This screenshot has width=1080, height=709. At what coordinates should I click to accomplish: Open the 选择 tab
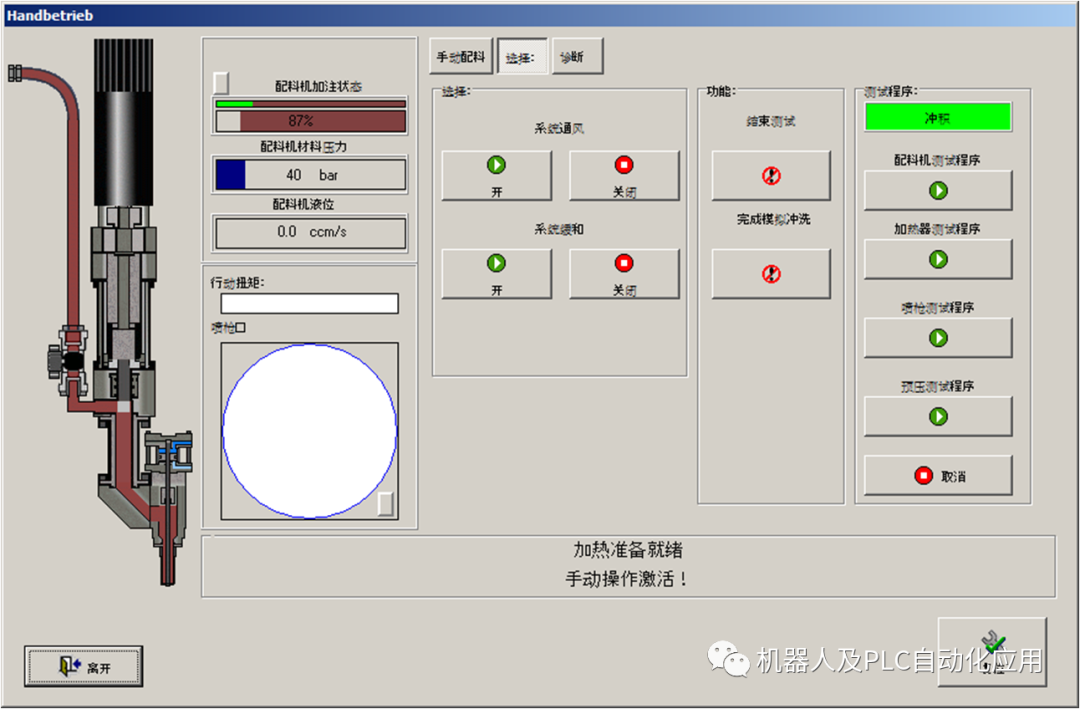[521, 56]
